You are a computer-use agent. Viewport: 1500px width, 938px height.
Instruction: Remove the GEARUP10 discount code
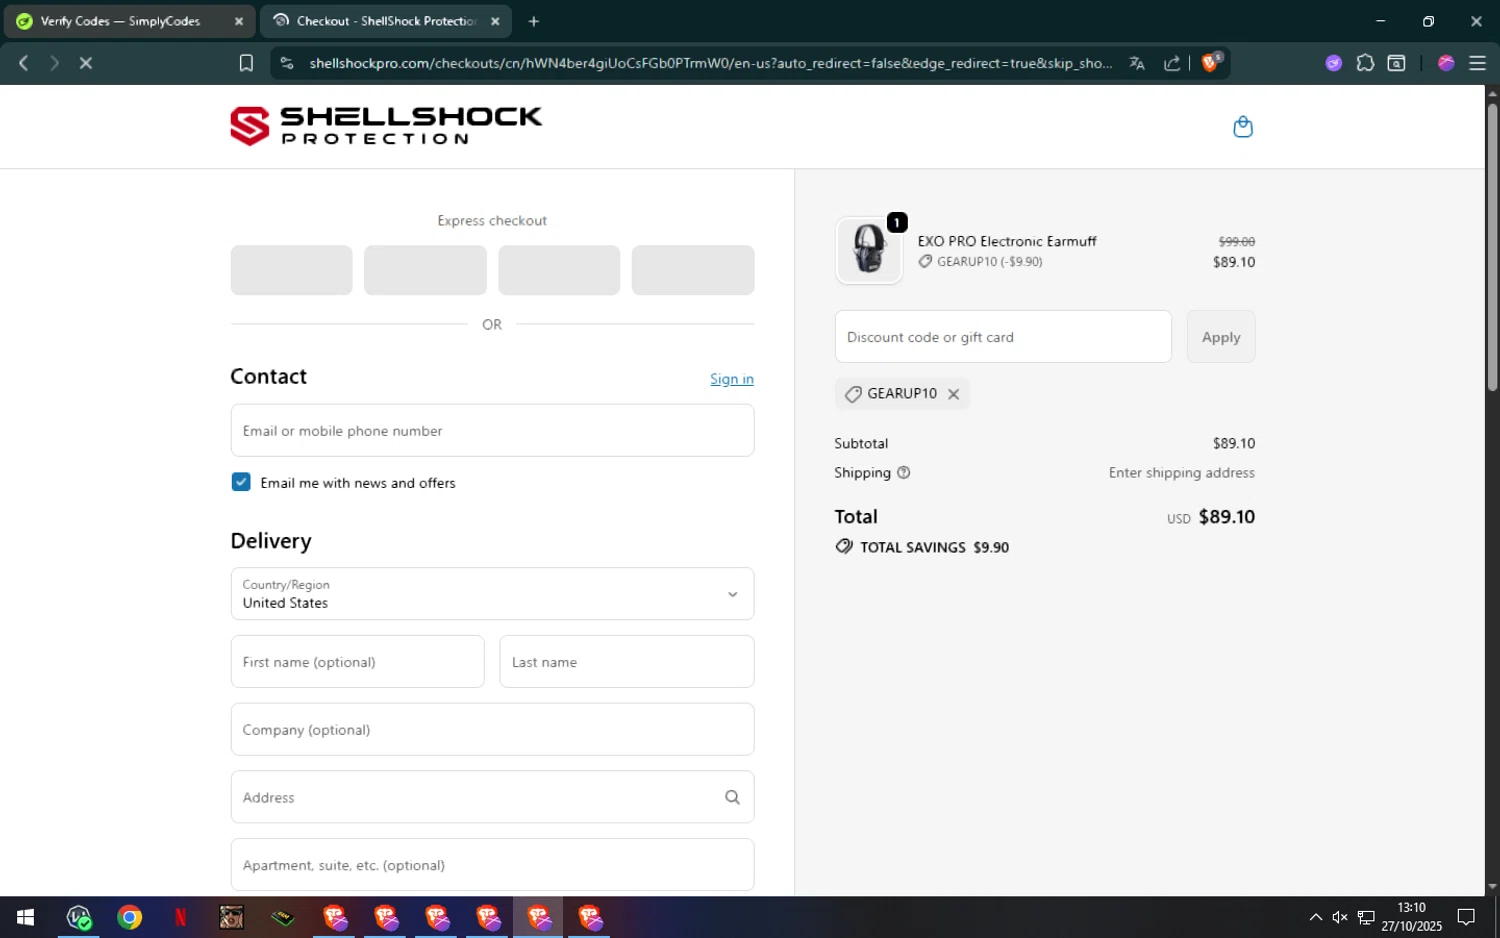[x=954, y=394]
